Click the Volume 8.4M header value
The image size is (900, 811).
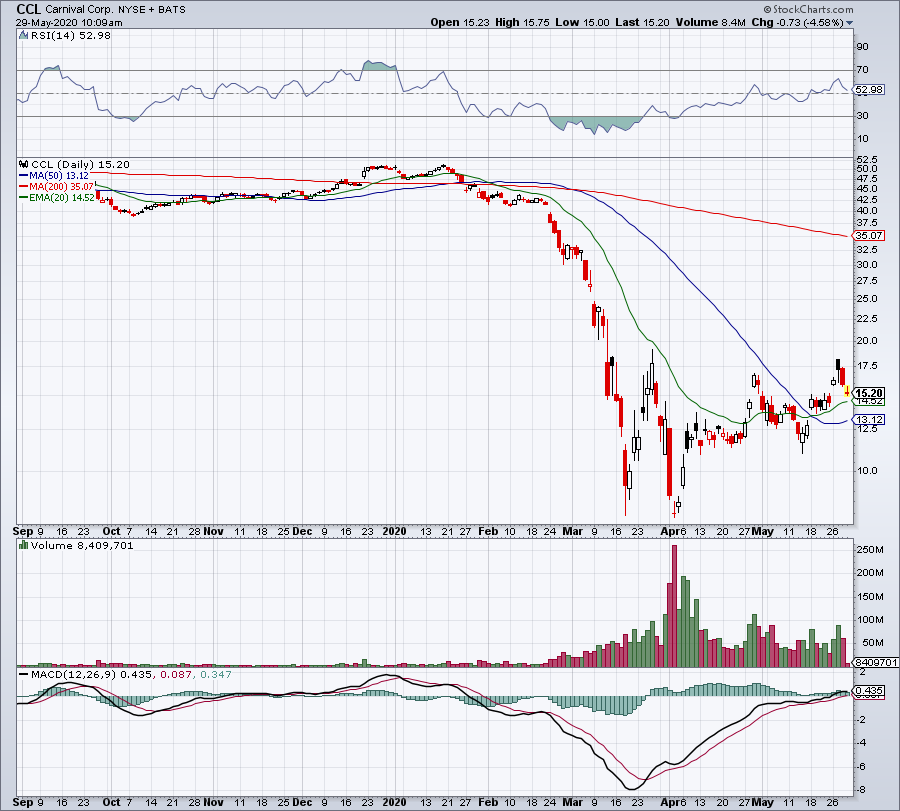point(710,22)
